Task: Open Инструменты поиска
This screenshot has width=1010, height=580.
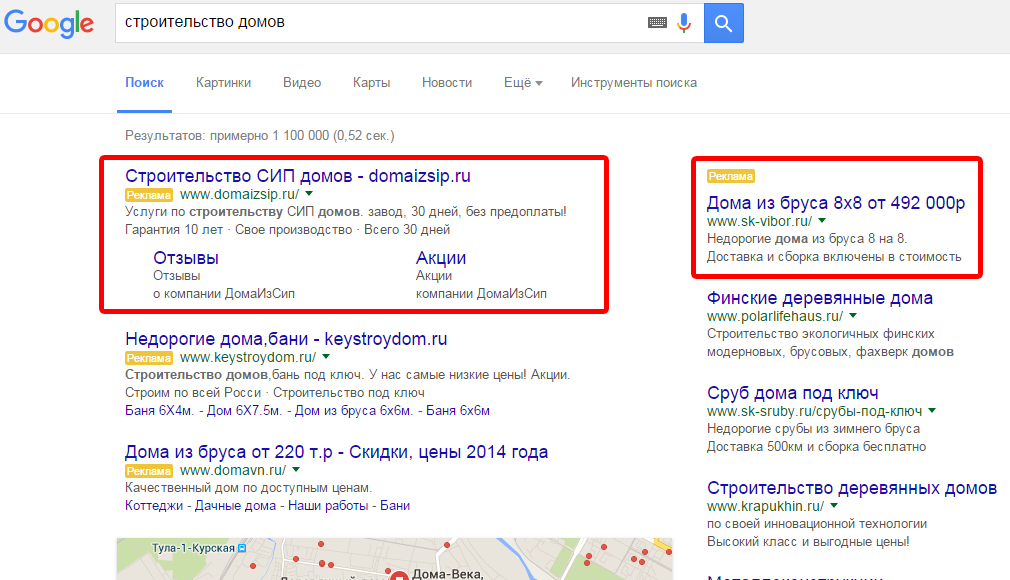Action: [x=634, y=83]
